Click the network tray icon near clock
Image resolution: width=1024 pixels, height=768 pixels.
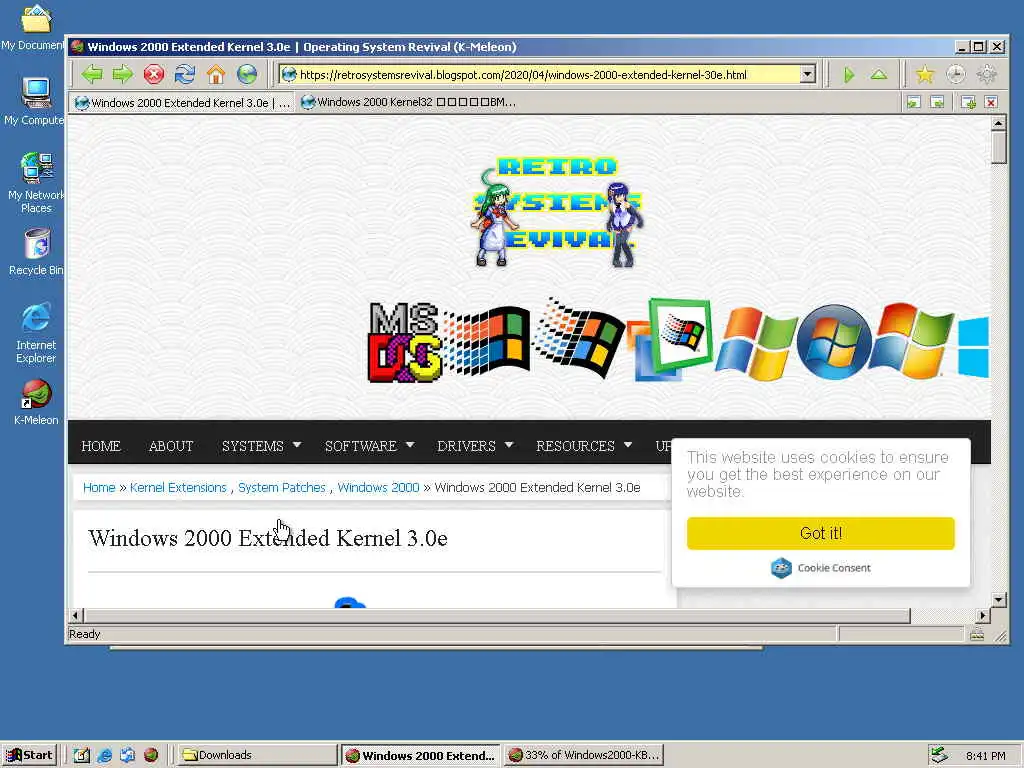click(938, 755)
